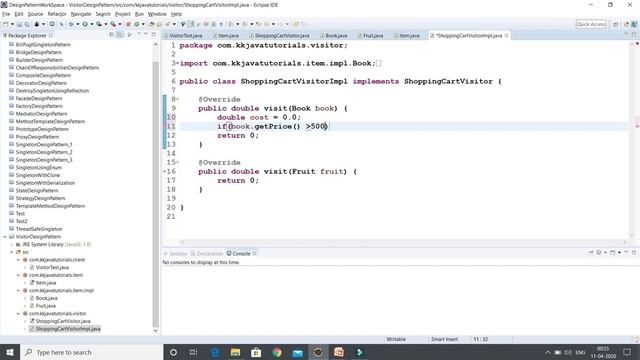Open Windows Start menu
640x360 pixels.
(10, 352)
